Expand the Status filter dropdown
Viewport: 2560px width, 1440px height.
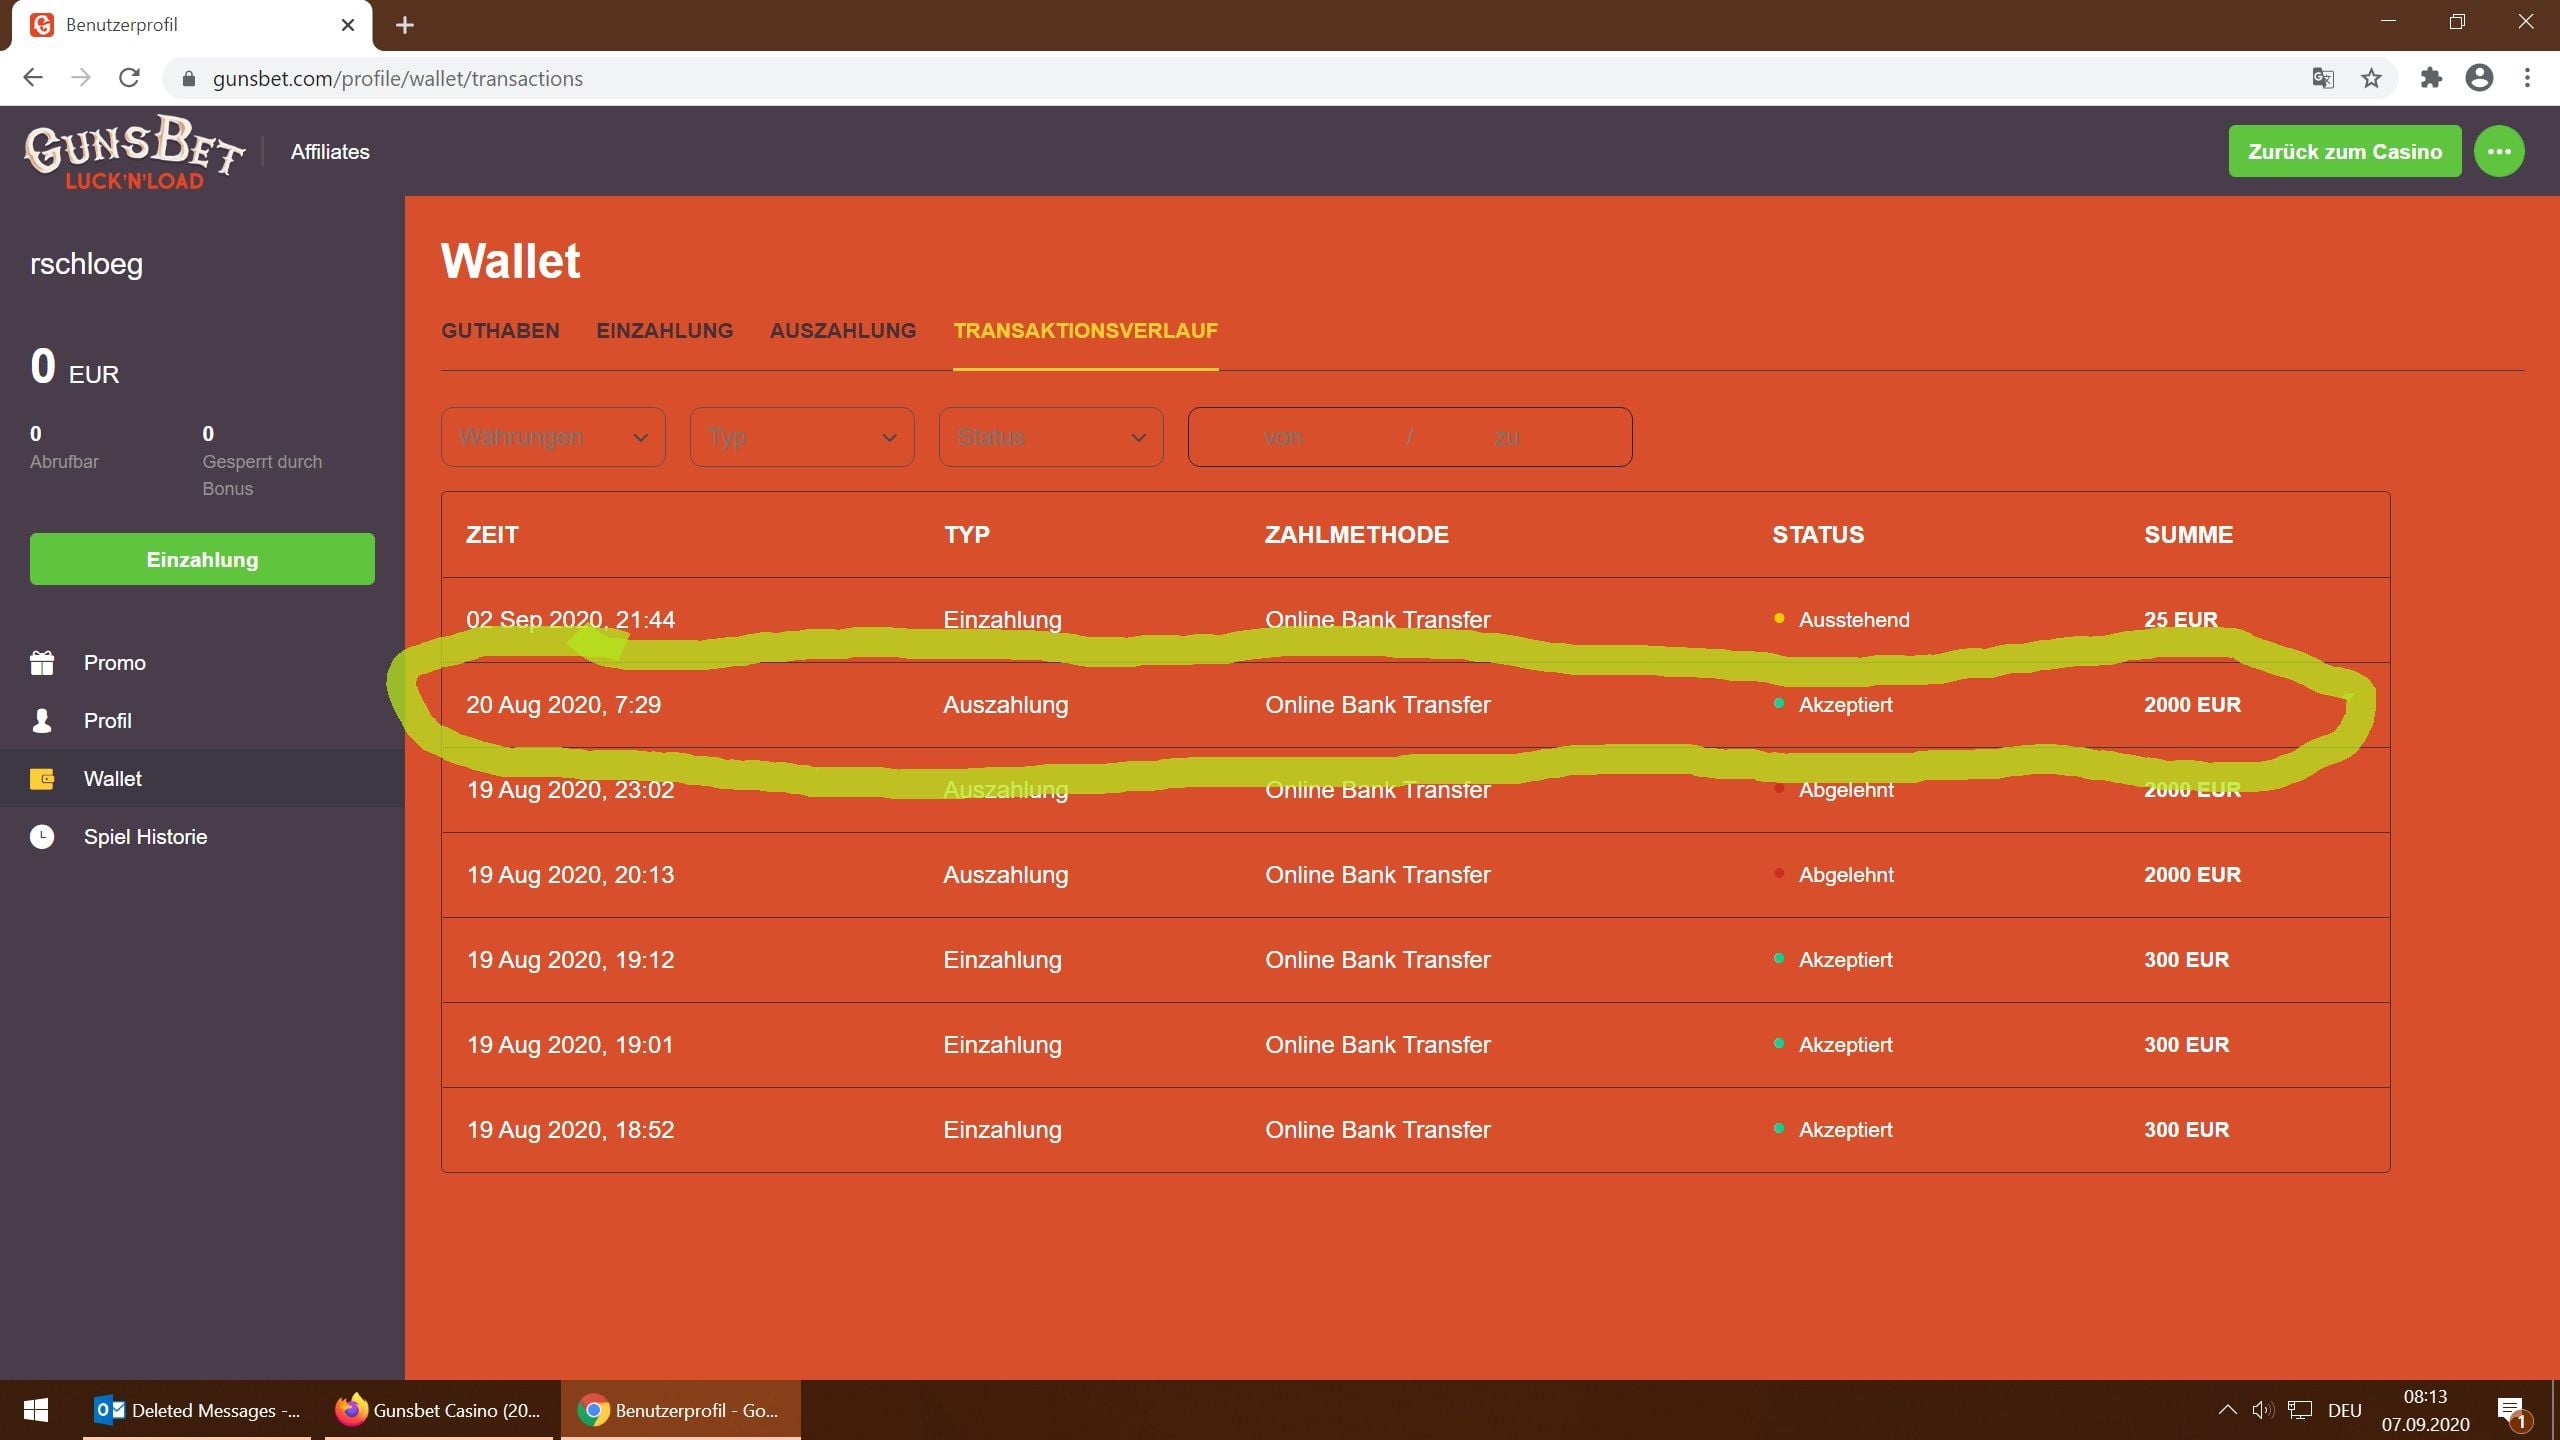(1051, 437)
